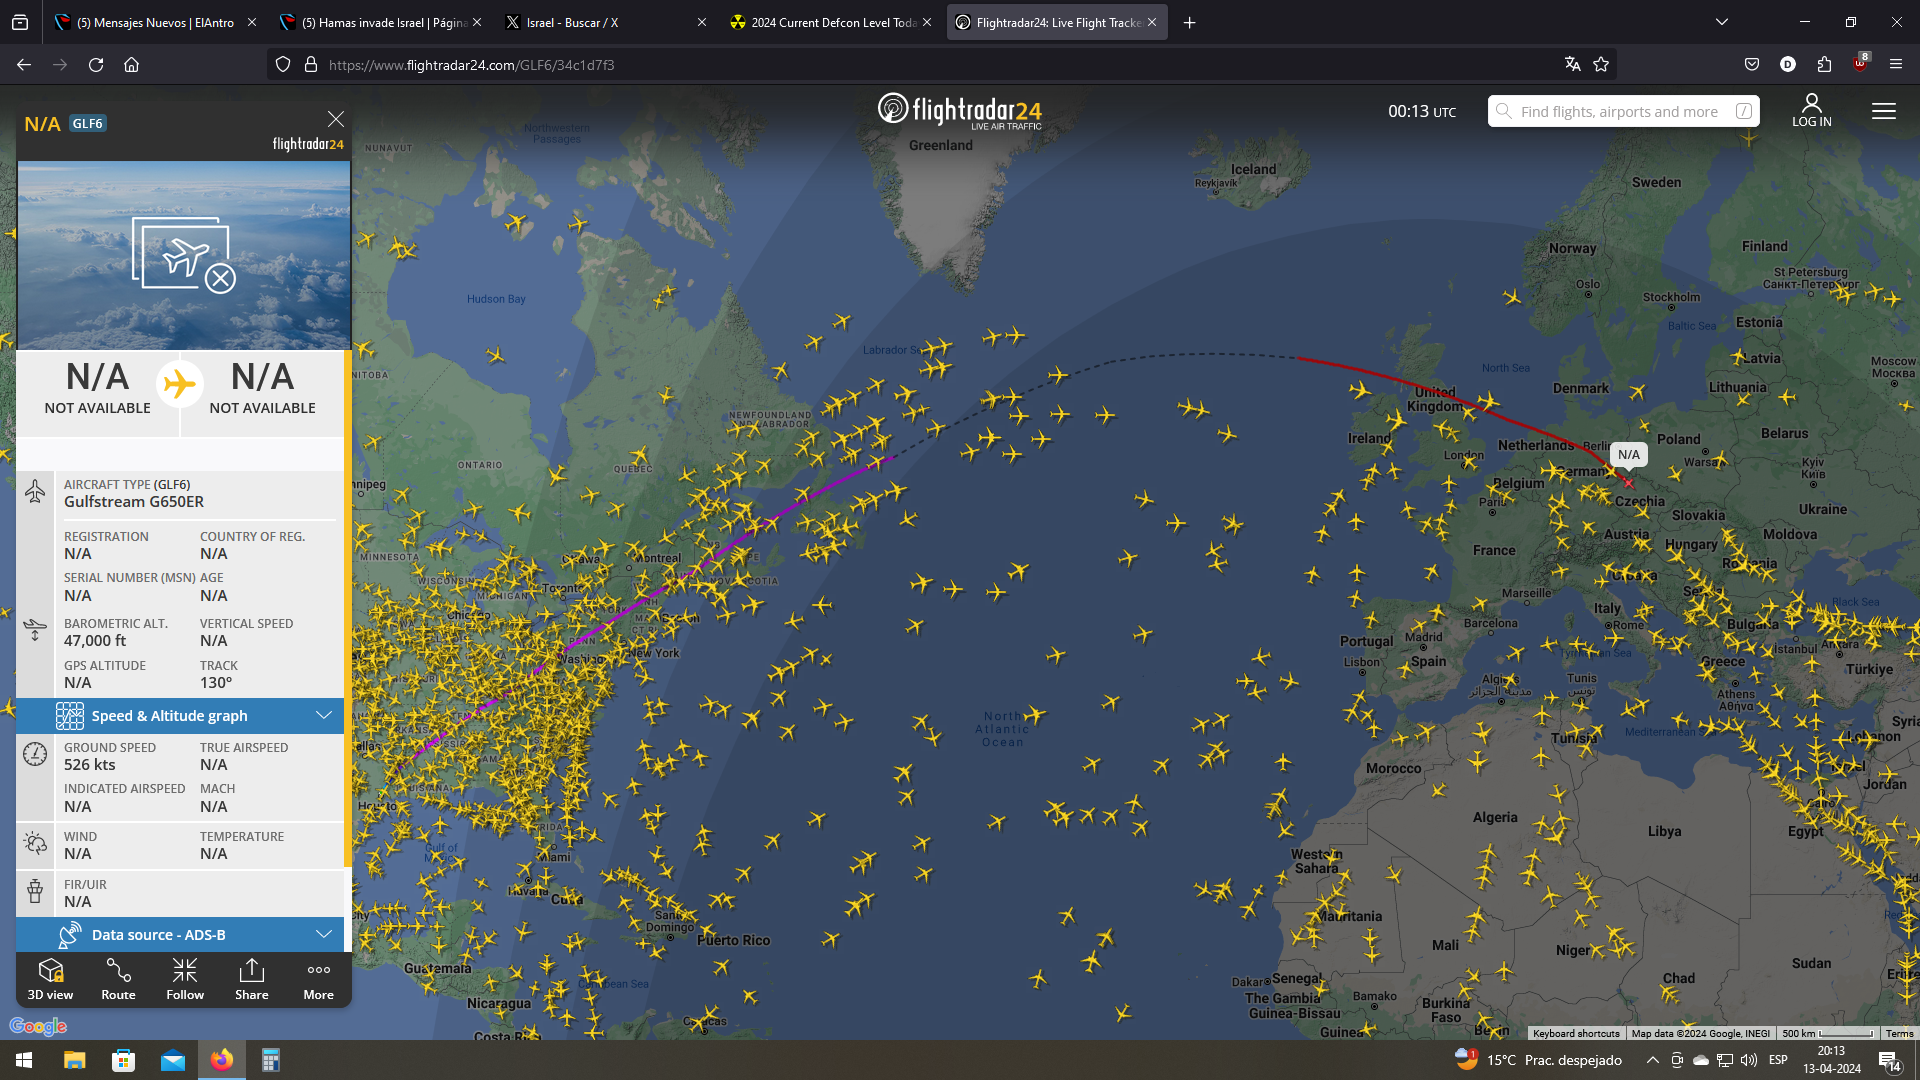Open the More options menu
This screenshot has width=1920, height=1080.
(x=319, y=979)
